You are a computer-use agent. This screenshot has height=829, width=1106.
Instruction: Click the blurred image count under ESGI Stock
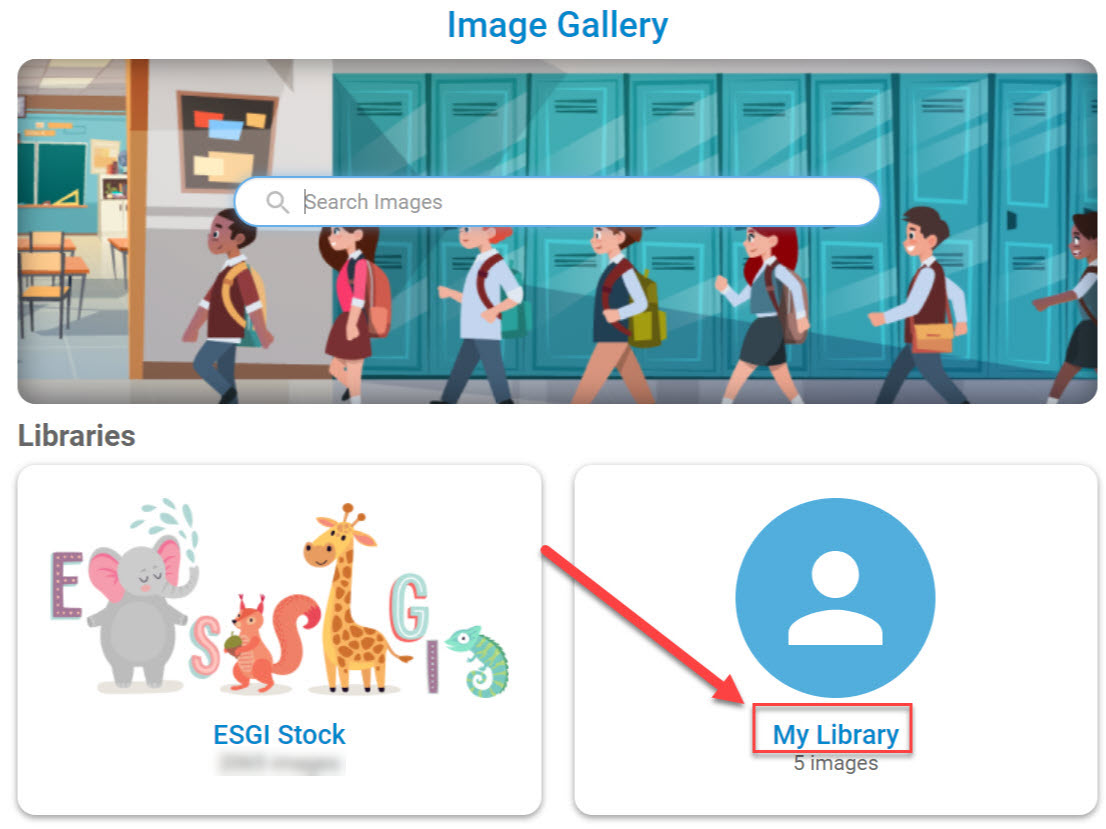280,763
